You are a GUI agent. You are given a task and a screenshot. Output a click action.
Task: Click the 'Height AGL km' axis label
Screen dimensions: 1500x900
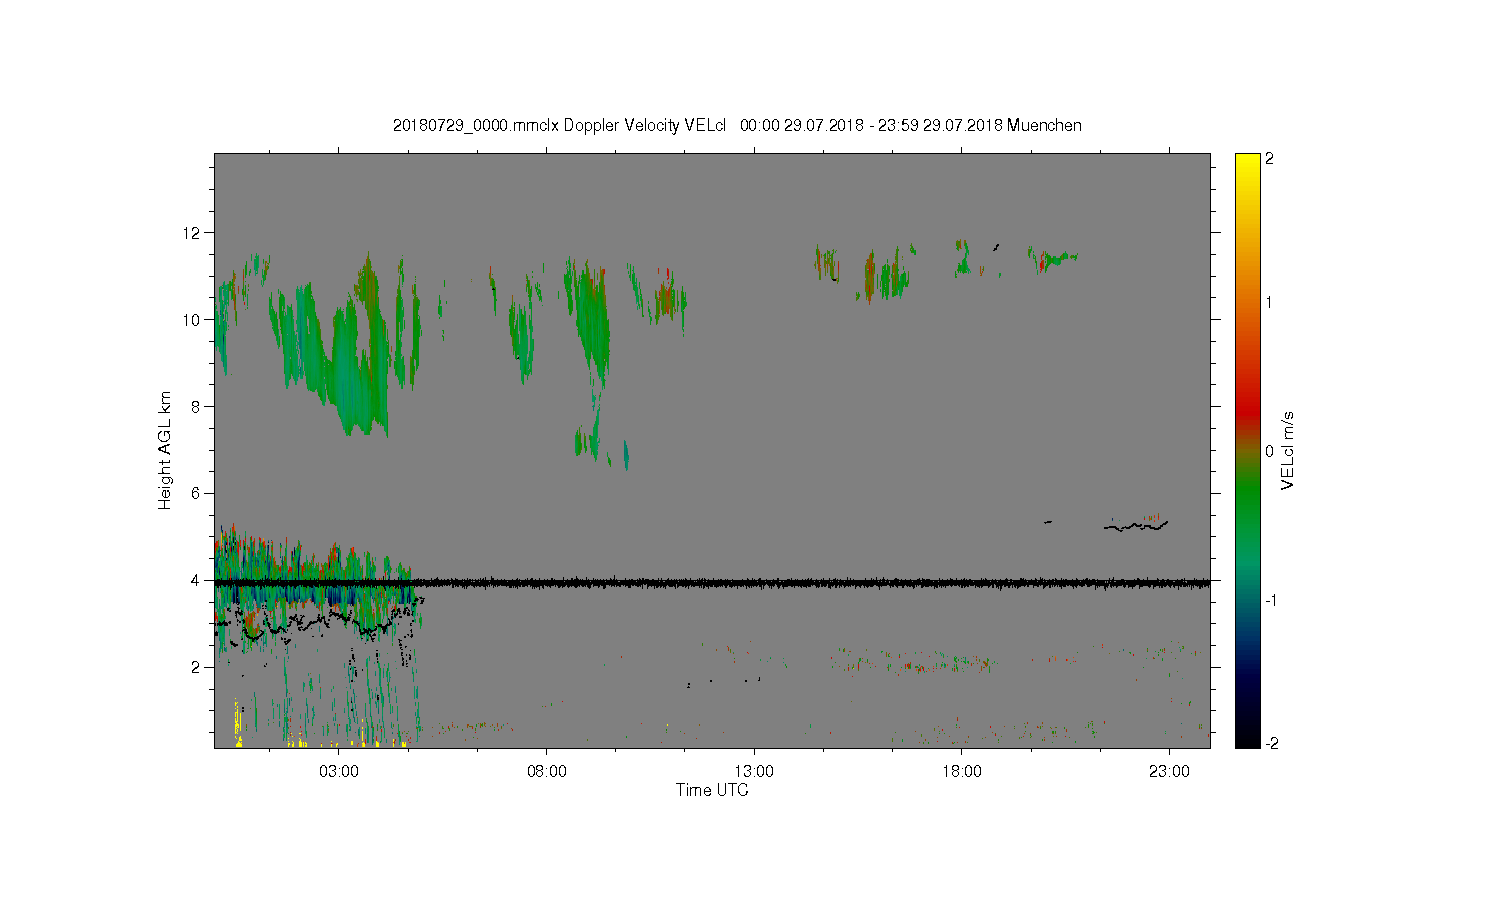(165, 450)
